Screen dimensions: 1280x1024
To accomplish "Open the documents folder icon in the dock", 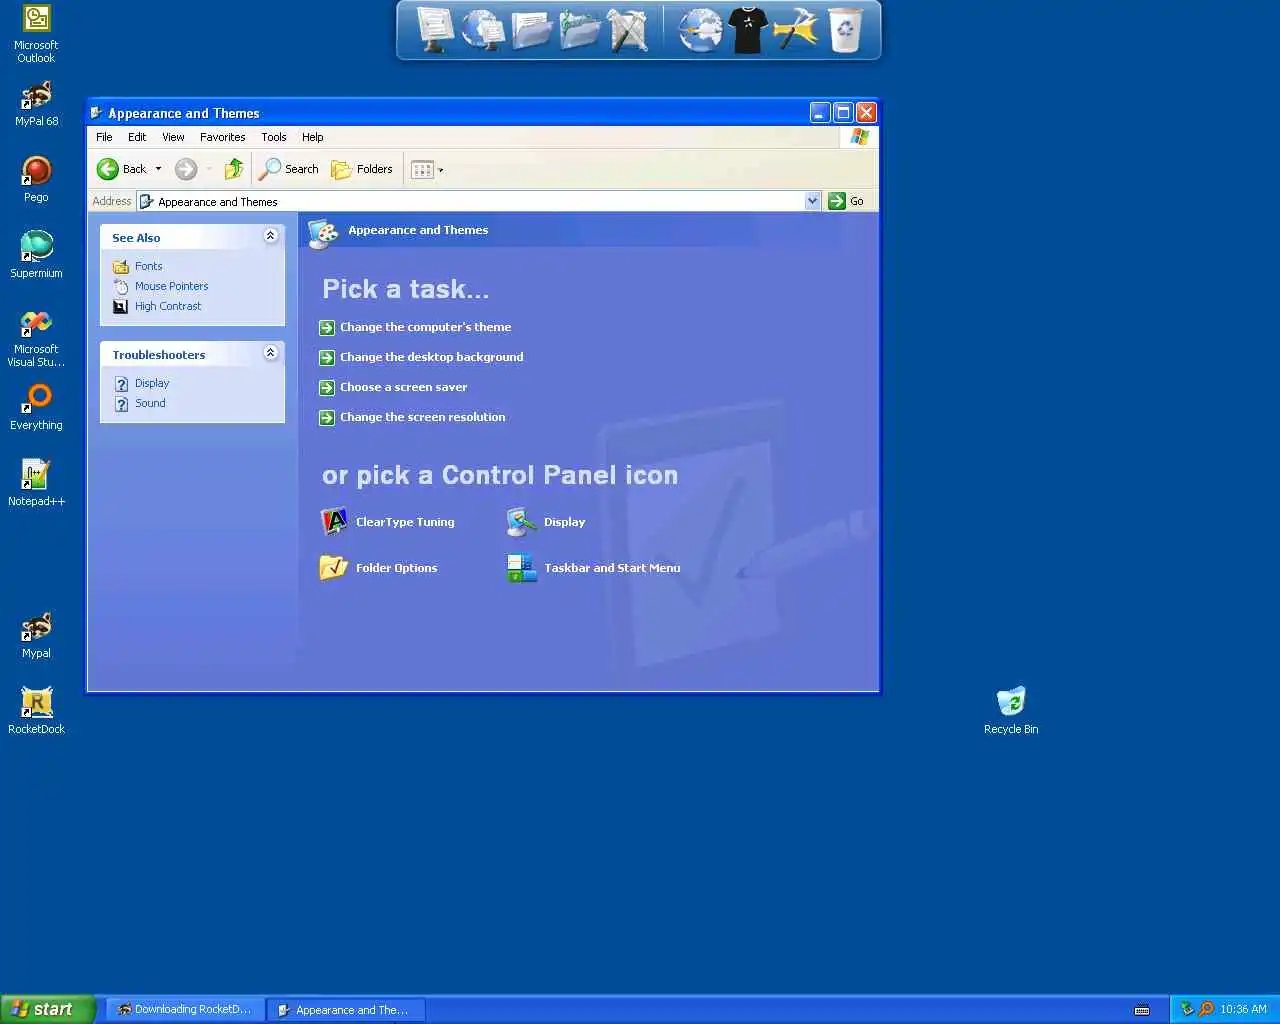I will (532, 29).
